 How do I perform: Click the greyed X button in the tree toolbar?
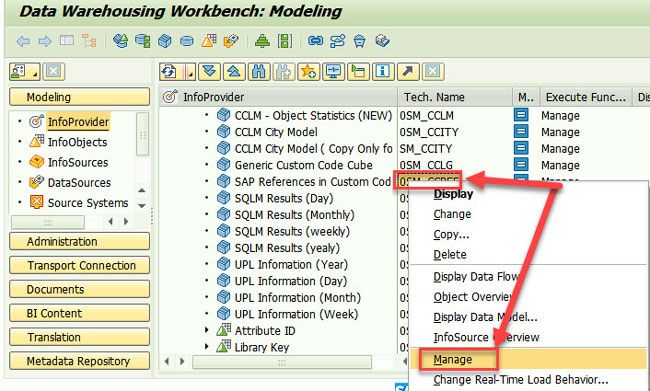pyautogui.click(x=433, y=72)
